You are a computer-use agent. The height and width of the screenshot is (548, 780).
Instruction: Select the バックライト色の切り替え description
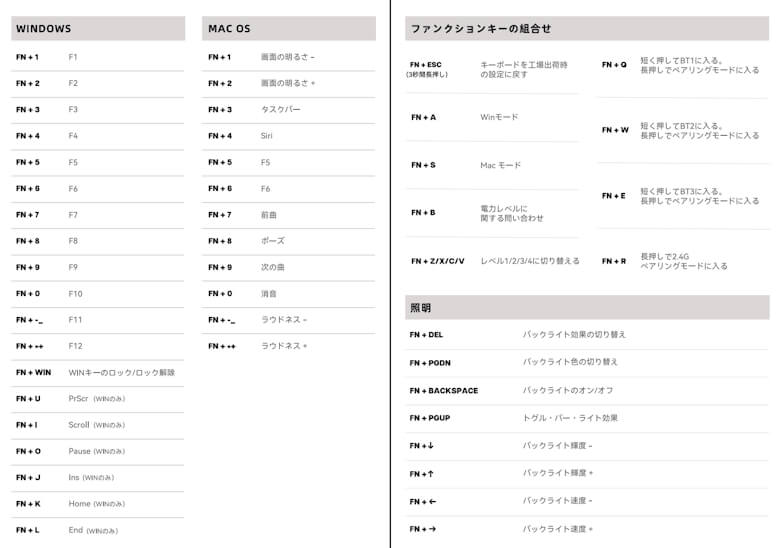point(570,362)
